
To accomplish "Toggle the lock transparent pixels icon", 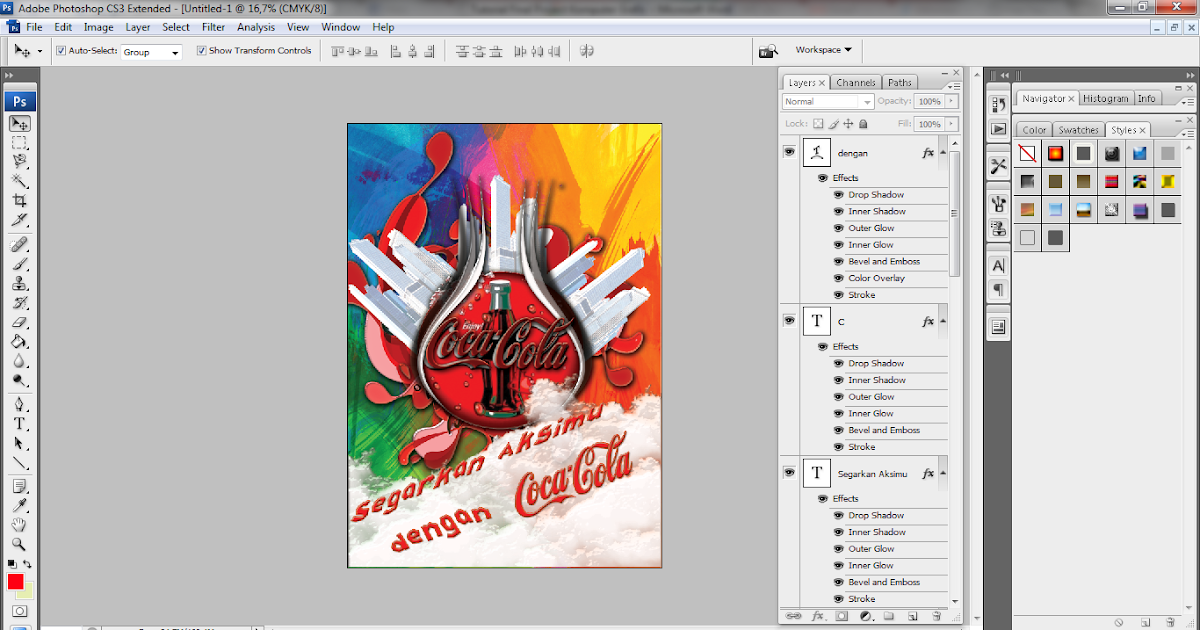I will click(x=818, y=124).
